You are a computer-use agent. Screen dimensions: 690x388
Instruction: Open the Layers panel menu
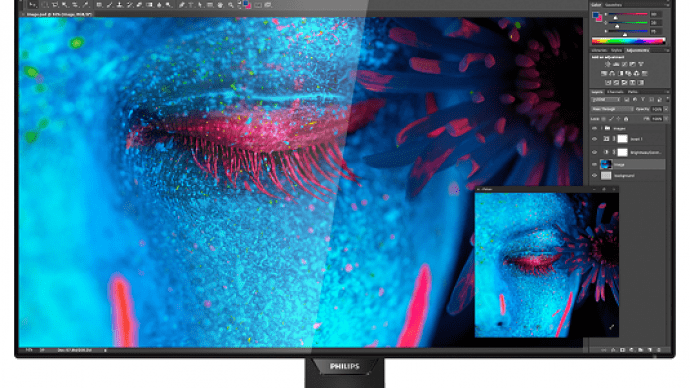(x=668, y=92)
